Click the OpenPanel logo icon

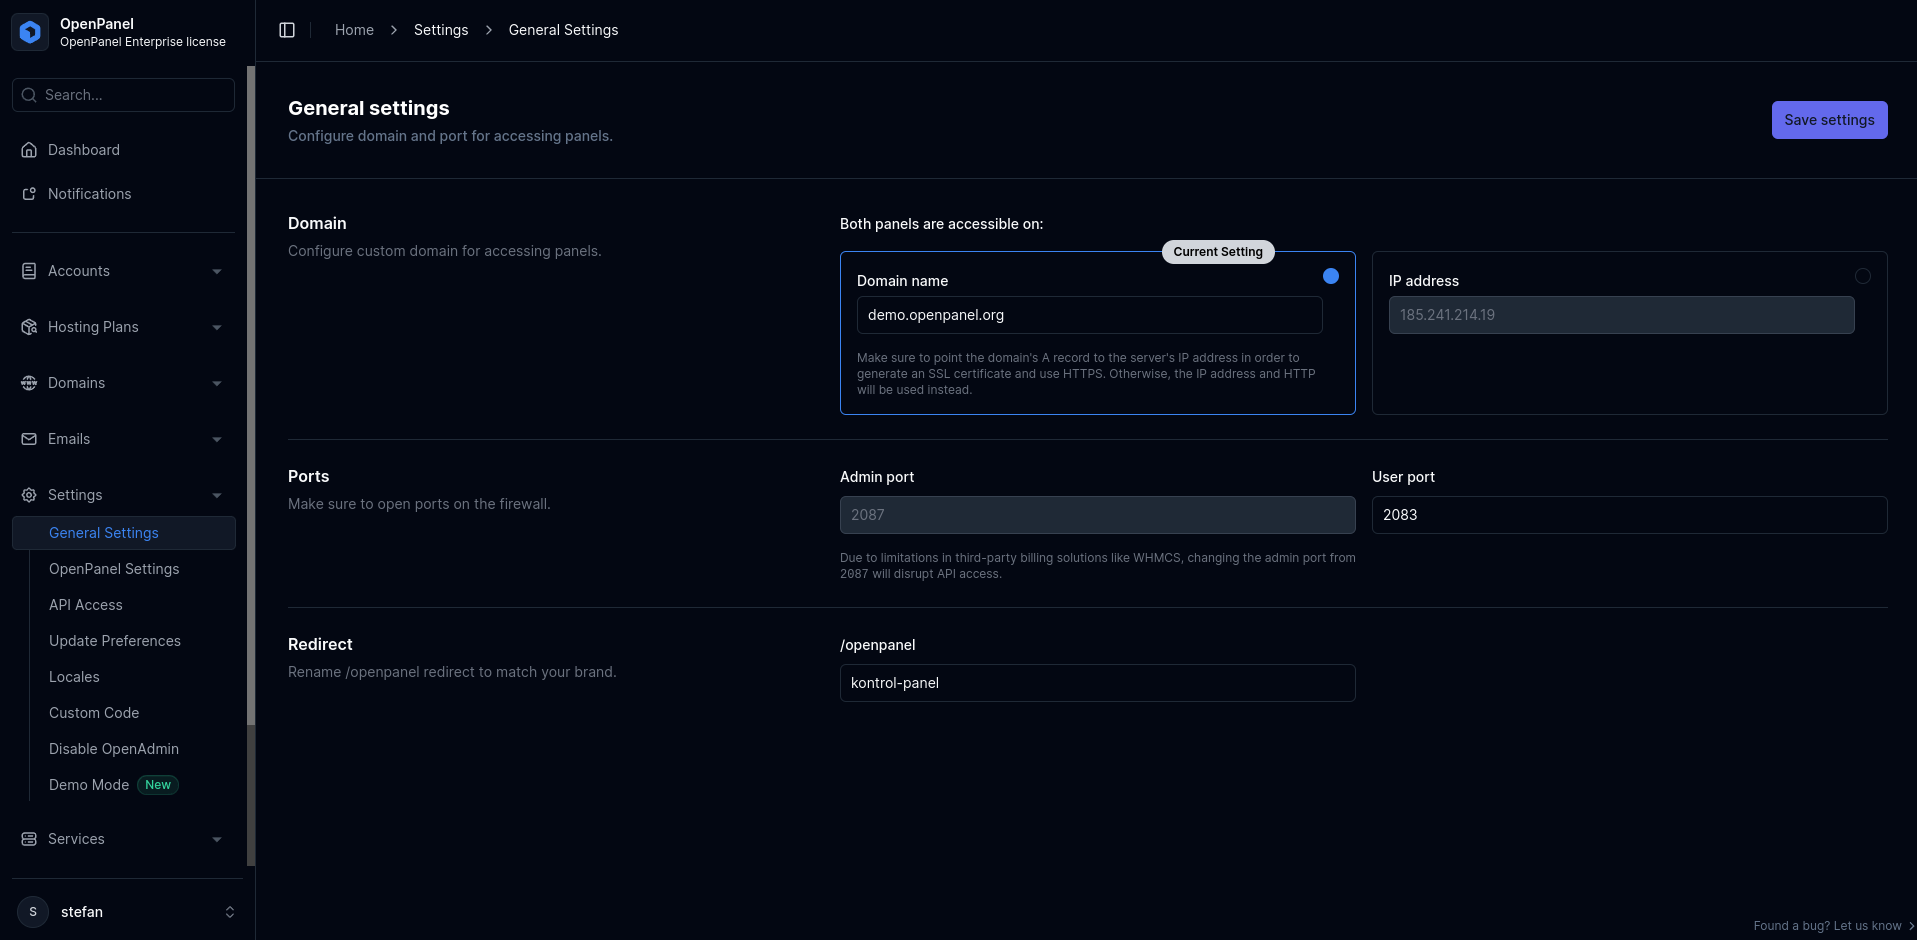30,31
